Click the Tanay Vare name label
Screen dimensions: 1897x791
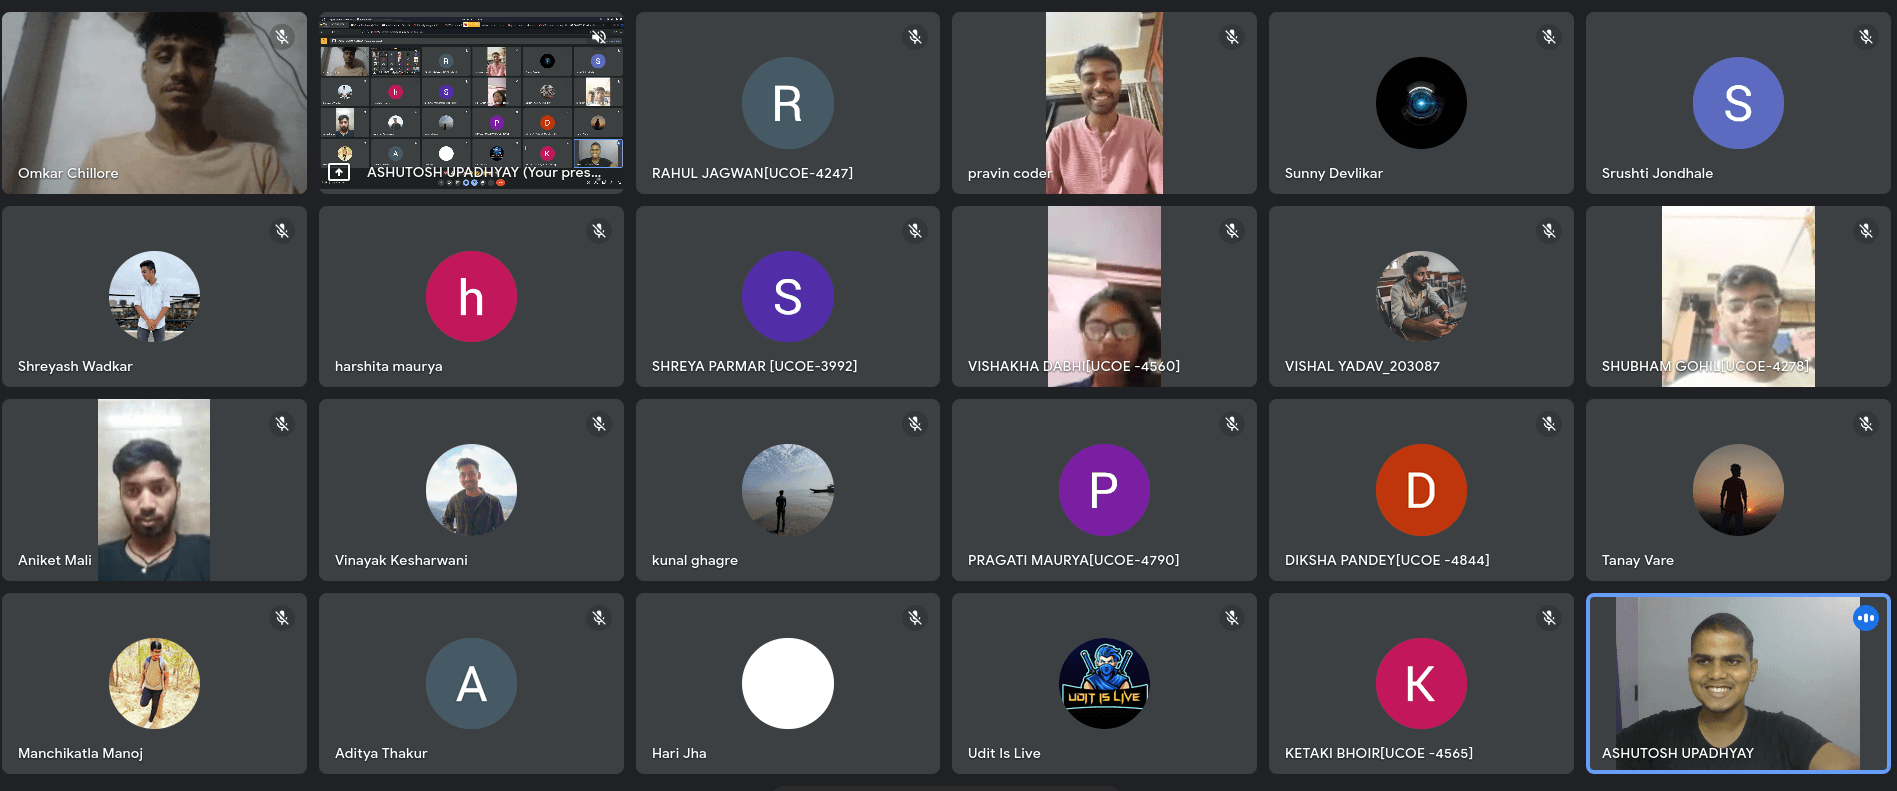[x=1637, y=560]
